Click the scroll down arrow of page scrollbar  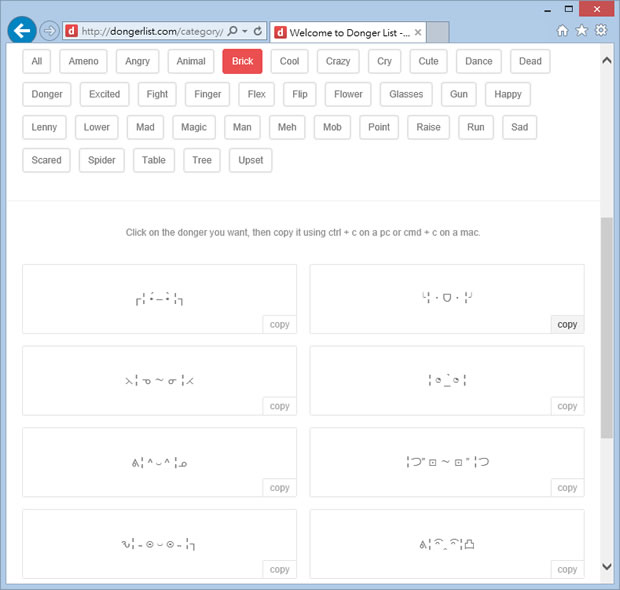point(607,568)
